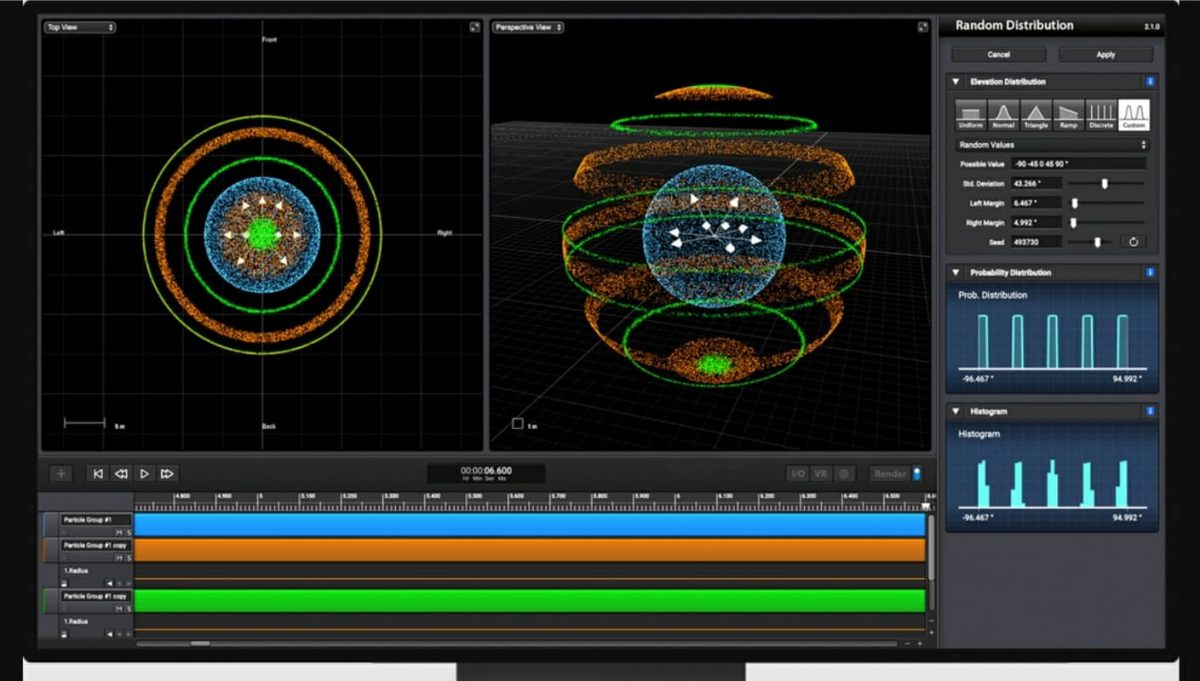Select the Ramp distribution icon
The height and width of the screenshot is (681, 1200).
point(1067,112)
